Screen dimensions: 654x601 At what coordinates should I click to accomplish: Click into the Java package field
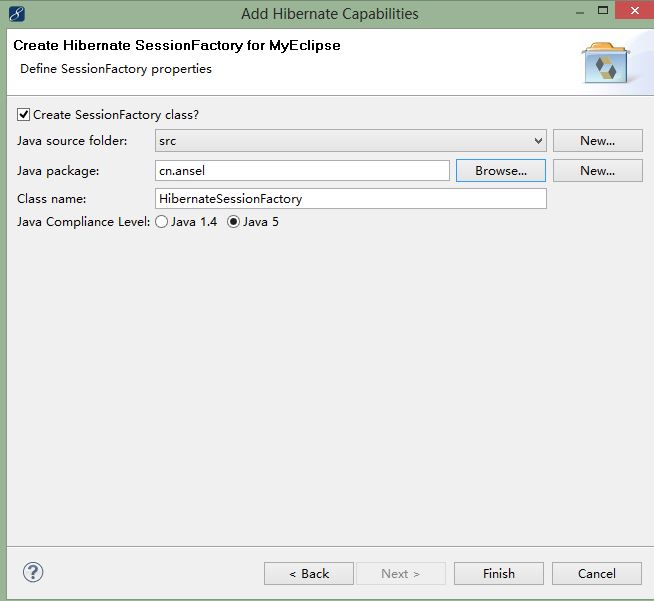(302, 171)
